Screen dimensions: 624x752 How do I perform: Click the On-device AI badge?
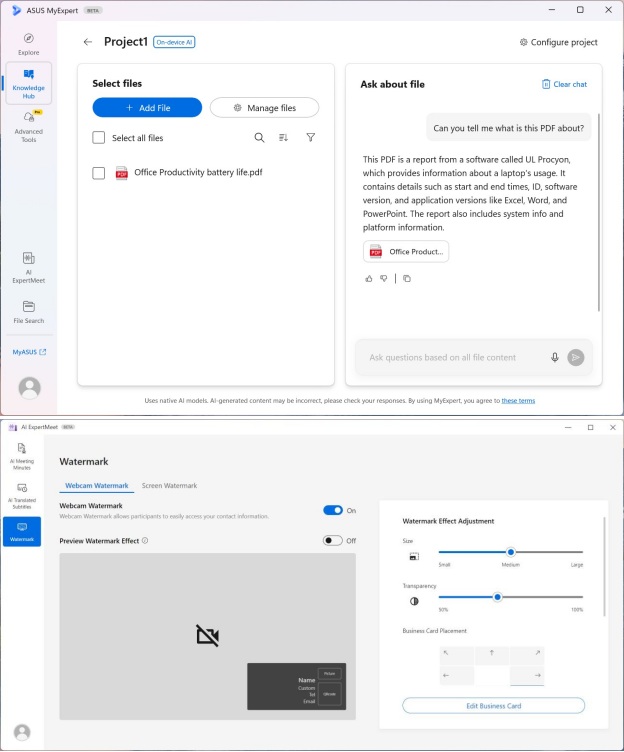point(174,42)
